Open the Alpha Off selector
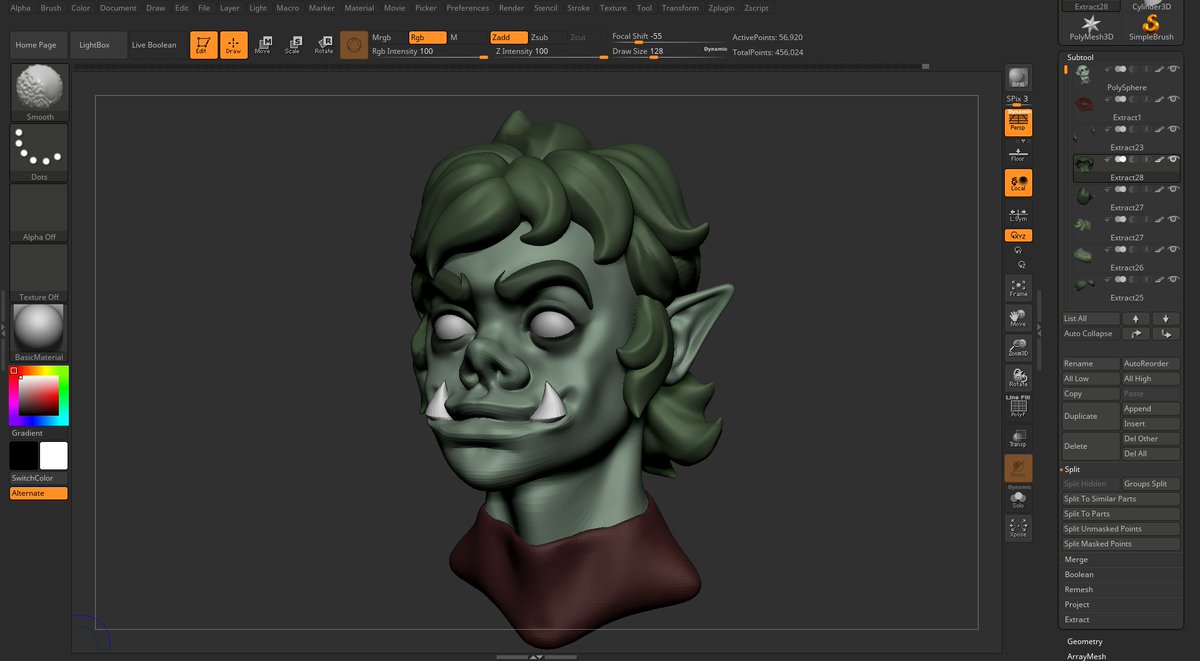 click(x=39, y=213)
